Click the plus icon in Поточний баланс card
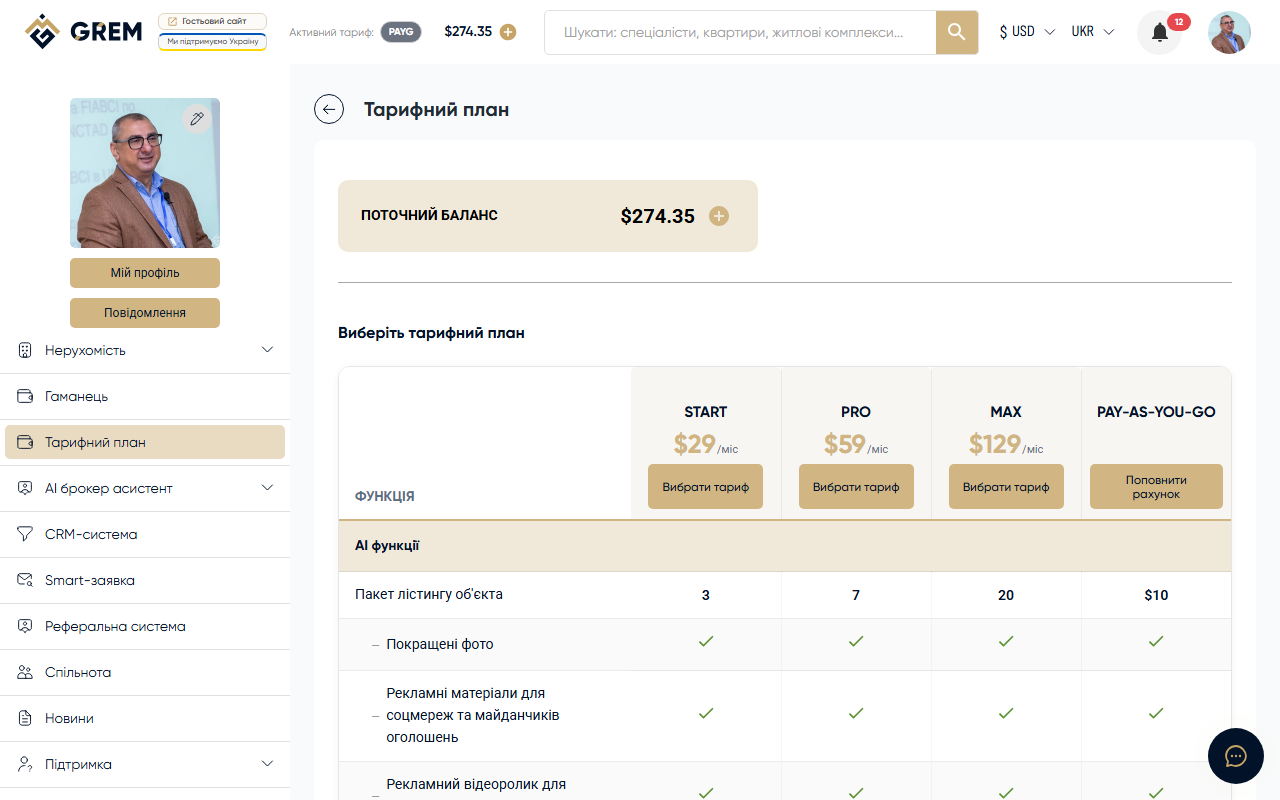The height and width of the screenshot is (800, 1280). (719, 216)
